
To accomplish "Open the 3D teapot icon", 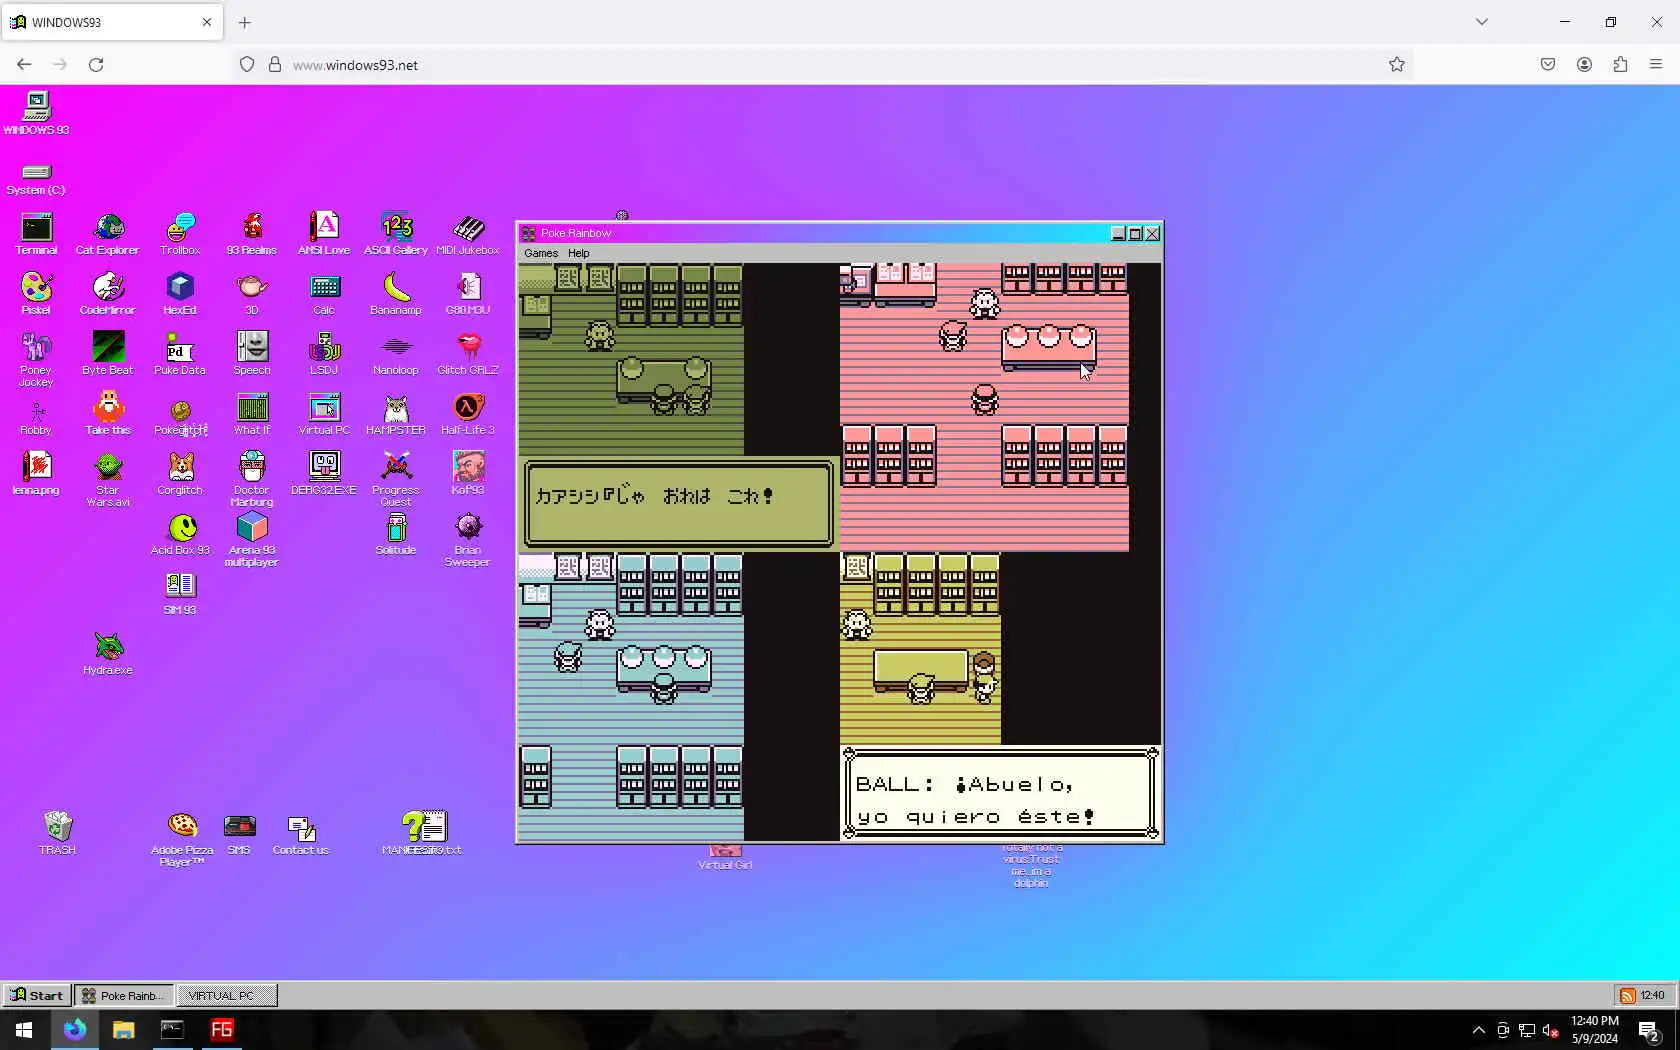I will point(252,294).
